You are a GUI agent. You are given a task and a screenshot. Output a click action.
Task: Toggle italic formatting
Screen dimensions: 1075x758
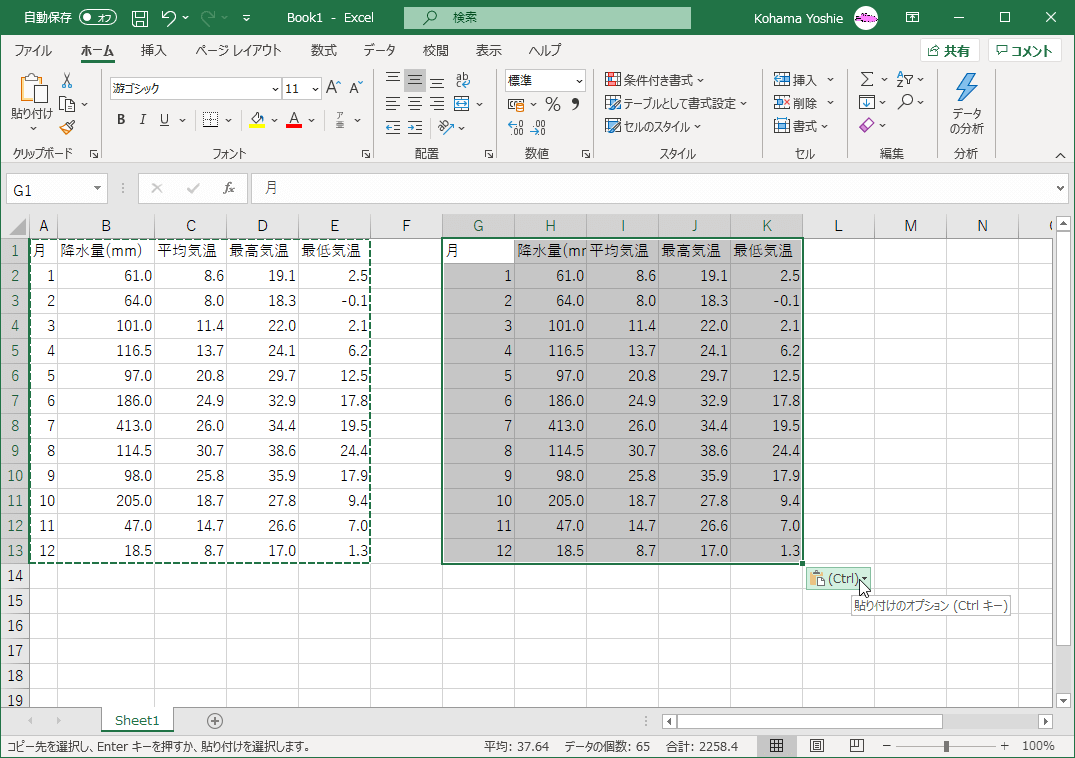(x=143, y=120)
